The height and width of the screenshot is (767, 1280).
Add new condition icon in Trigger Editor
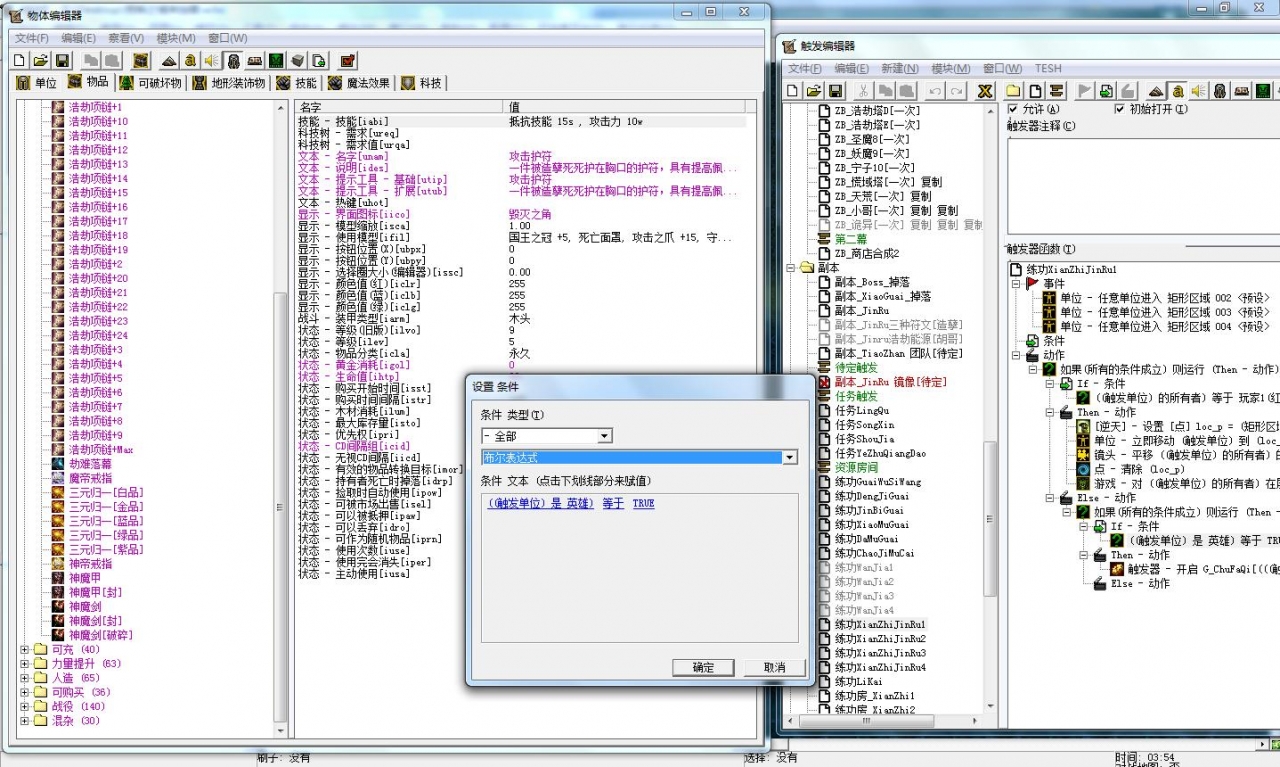1105,90
